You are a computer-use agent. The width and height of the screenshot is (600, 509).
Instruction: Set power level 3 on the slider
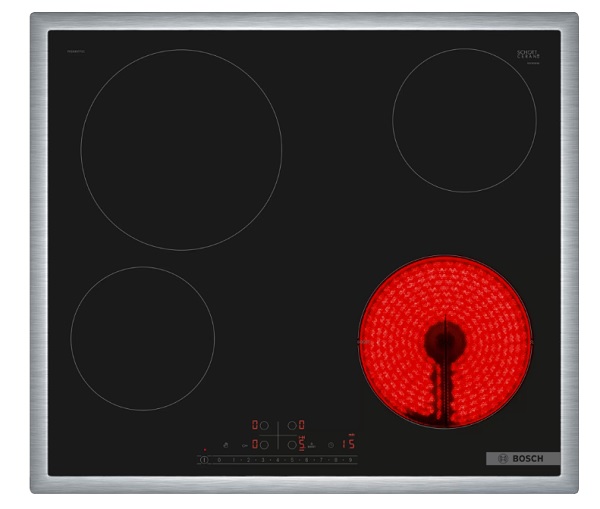(263, 460)
